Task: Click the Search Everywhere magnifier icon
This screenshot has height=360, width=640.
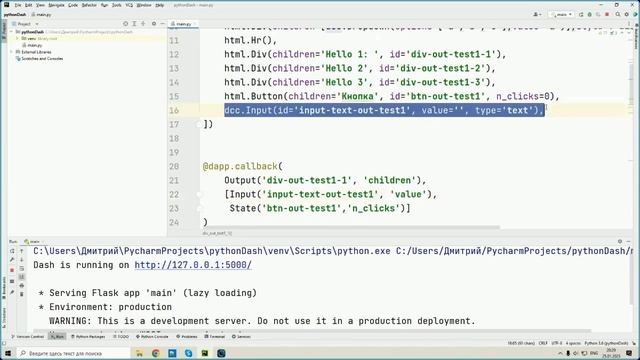Action: (618, 15)
